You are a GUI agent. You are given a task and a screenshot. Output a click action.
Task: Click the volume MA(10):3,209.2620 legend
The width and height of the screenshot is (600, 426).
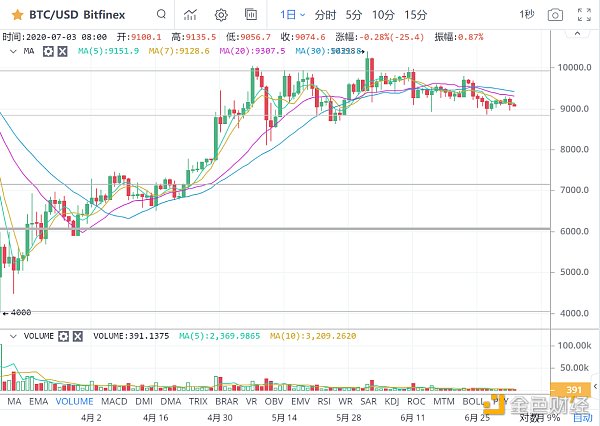click(x=313, y=336)
